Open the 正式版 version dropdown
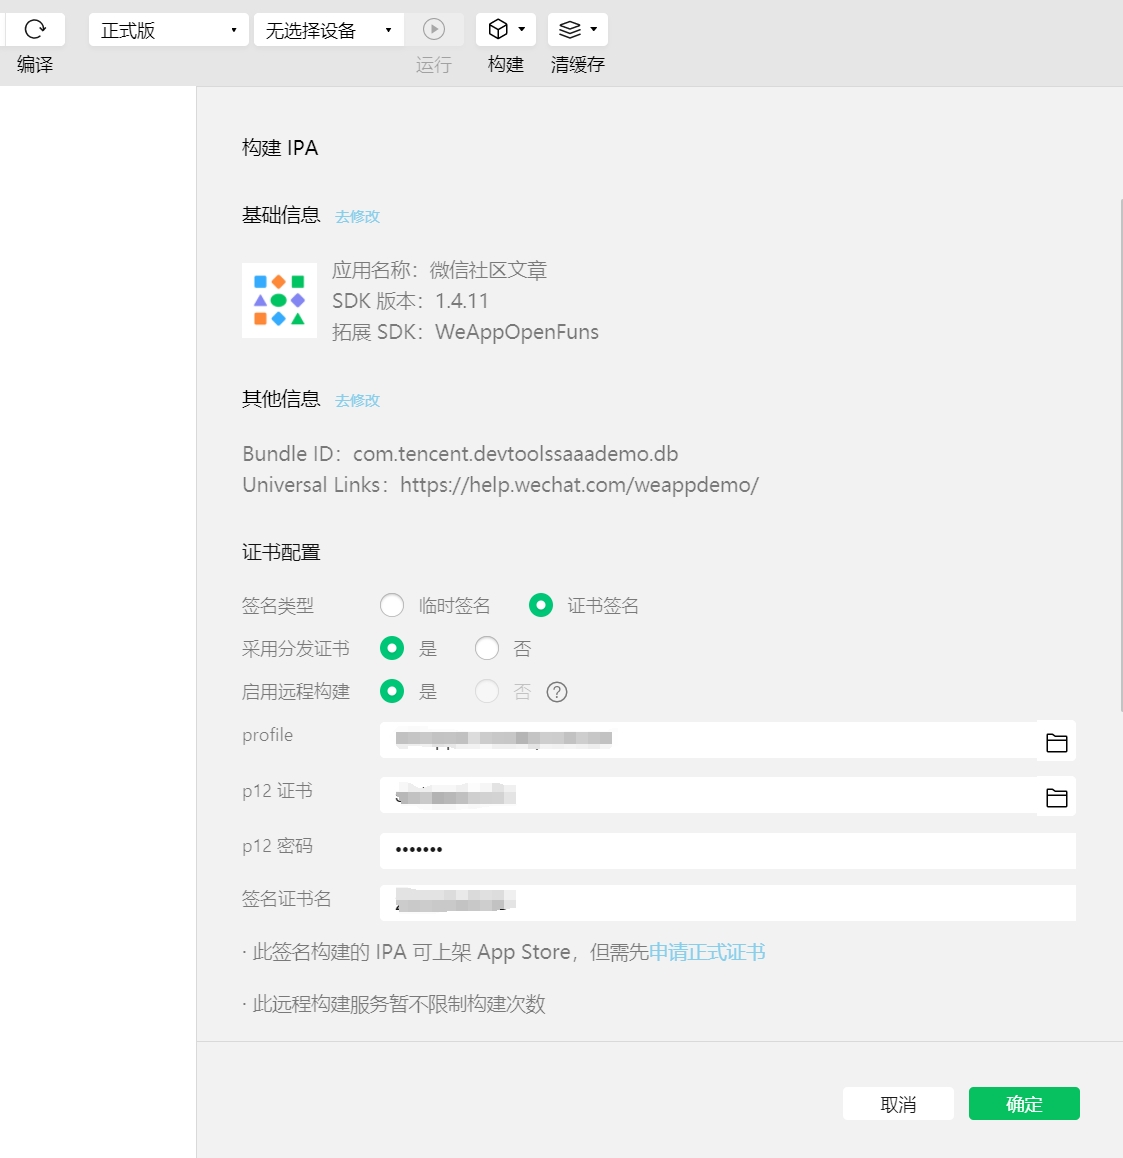This screenshot has width=1123, height=1158. [x=167, y=29]
